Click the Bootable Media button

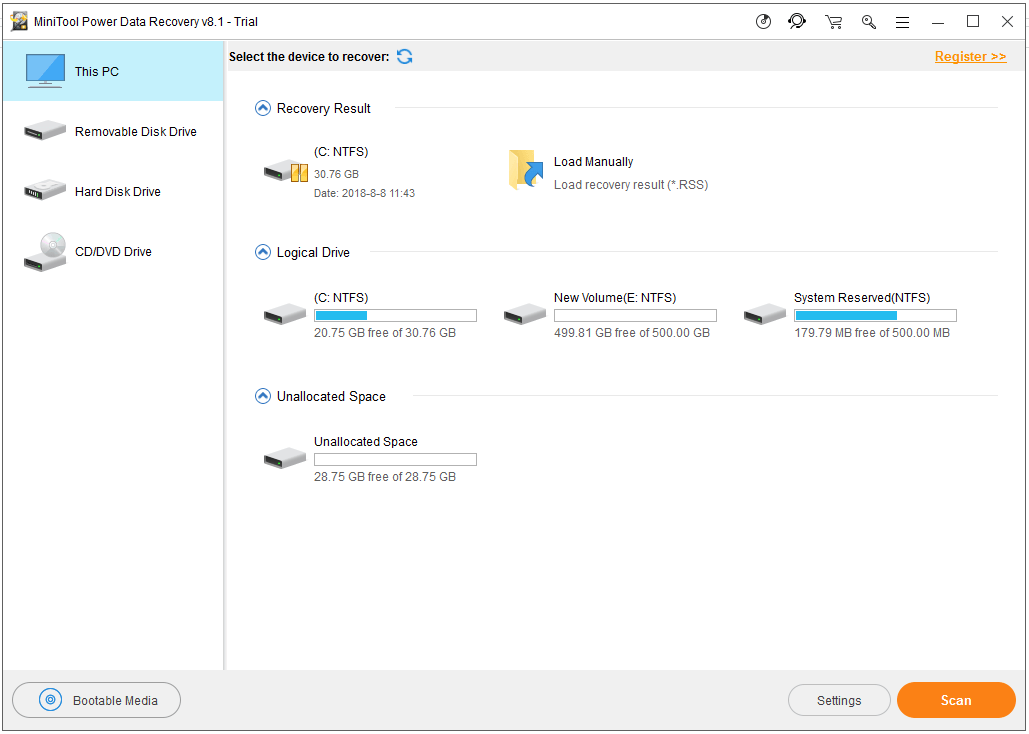click(x=96, y=700)
